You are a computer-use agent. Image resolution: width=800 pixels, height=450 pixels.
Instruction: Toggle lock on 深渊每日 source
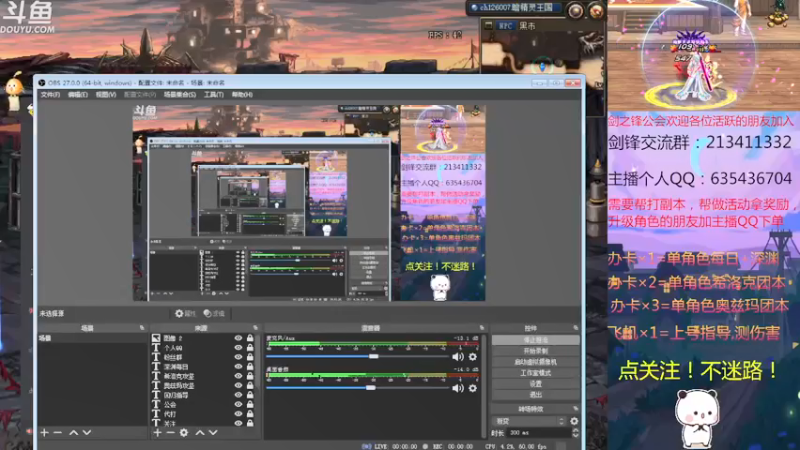pos(250,366)
